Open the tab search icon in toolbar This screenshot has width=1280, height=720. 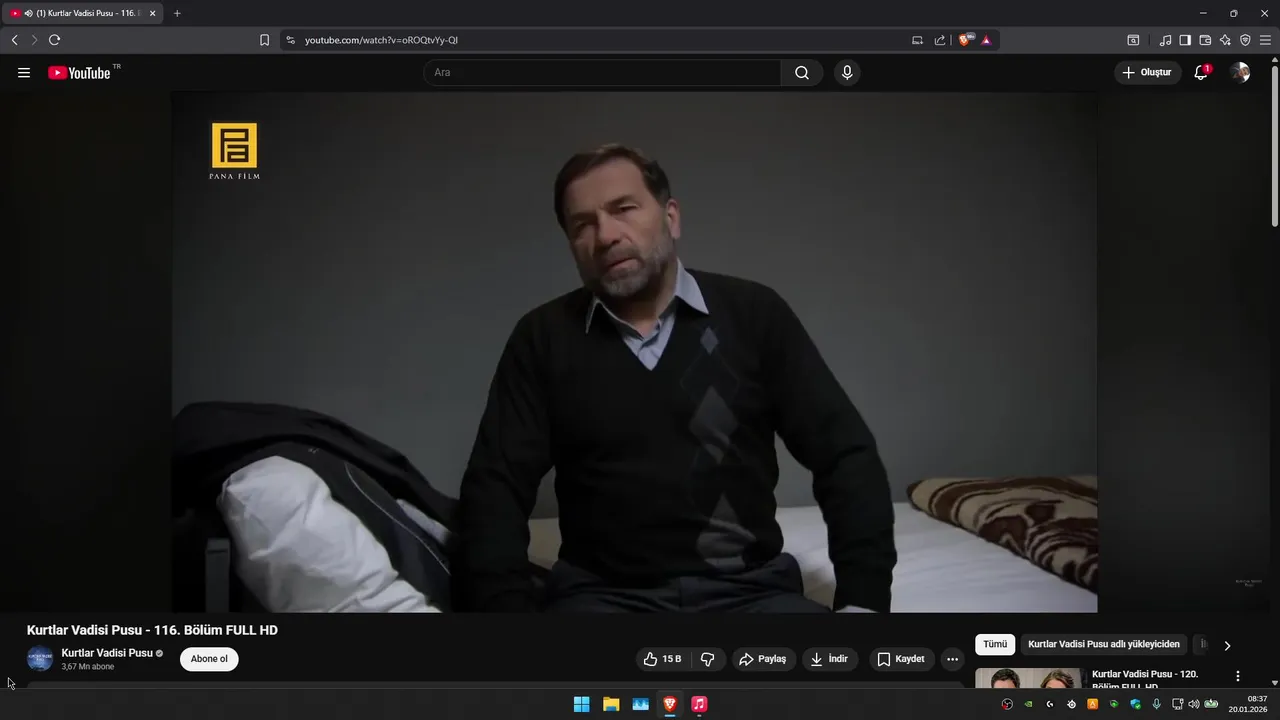tap(1133, 40)
